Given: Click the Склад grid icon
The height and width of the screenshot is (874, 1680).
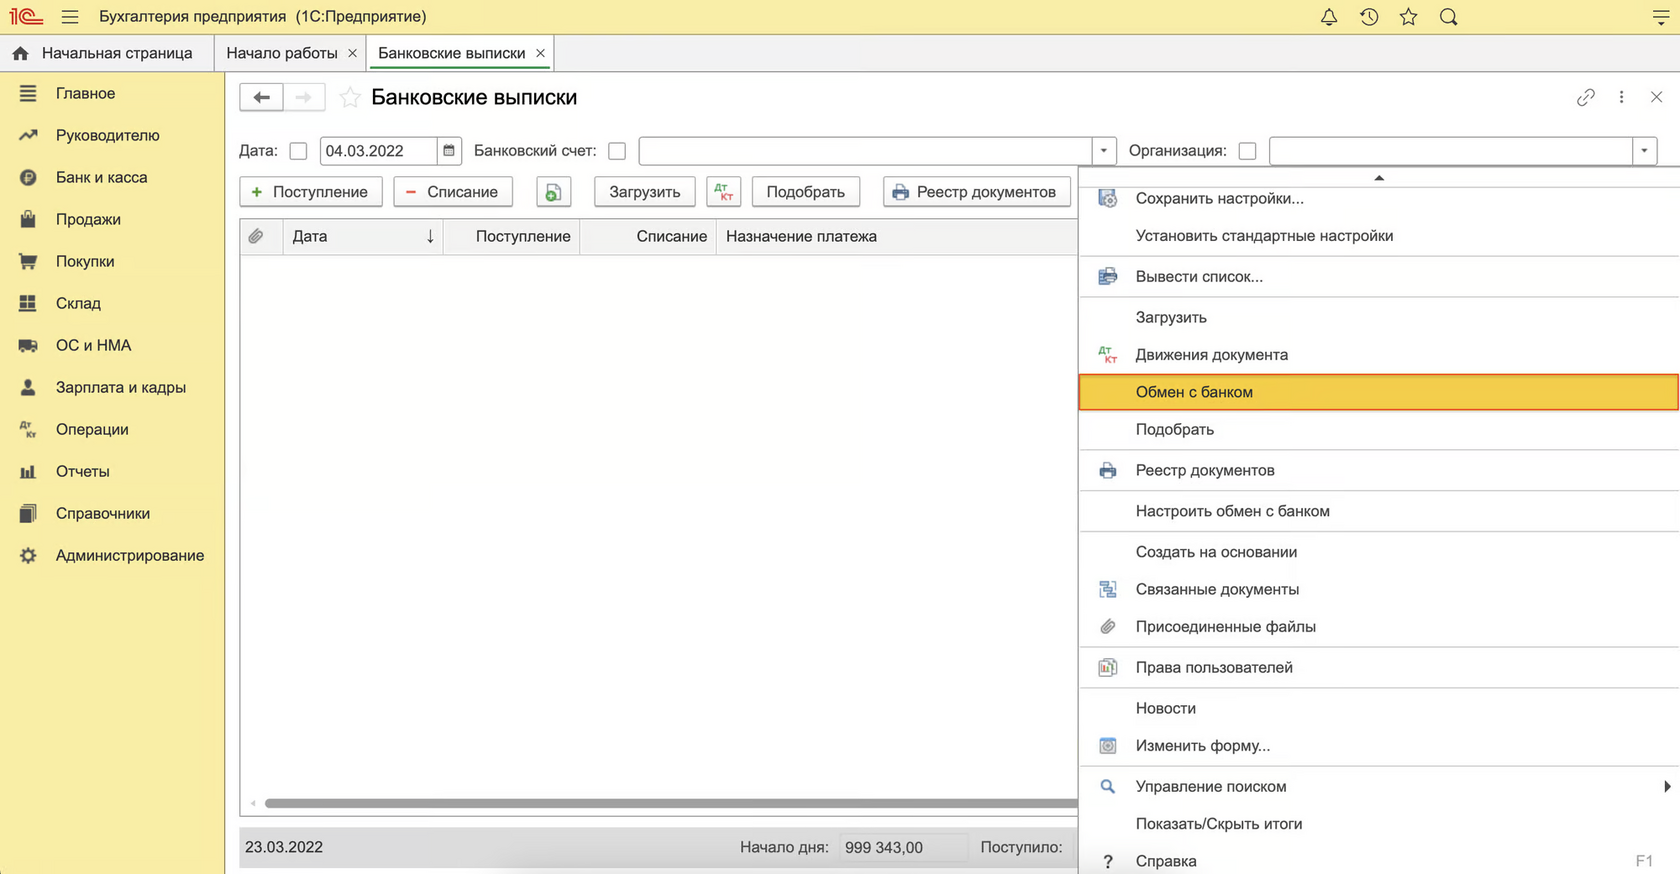Looking at the screenshot, I should tap(28, 303).
